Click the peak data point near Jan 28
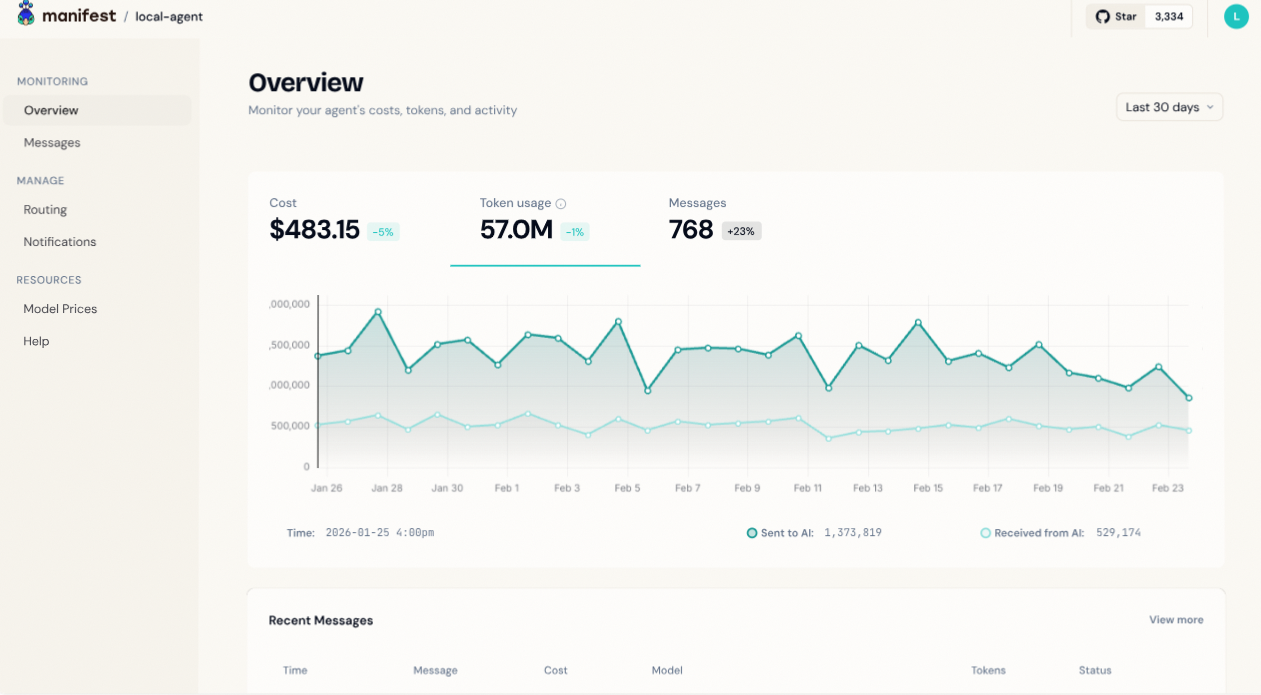Viewport: 1261px width, 695px height. pos(378,312)
